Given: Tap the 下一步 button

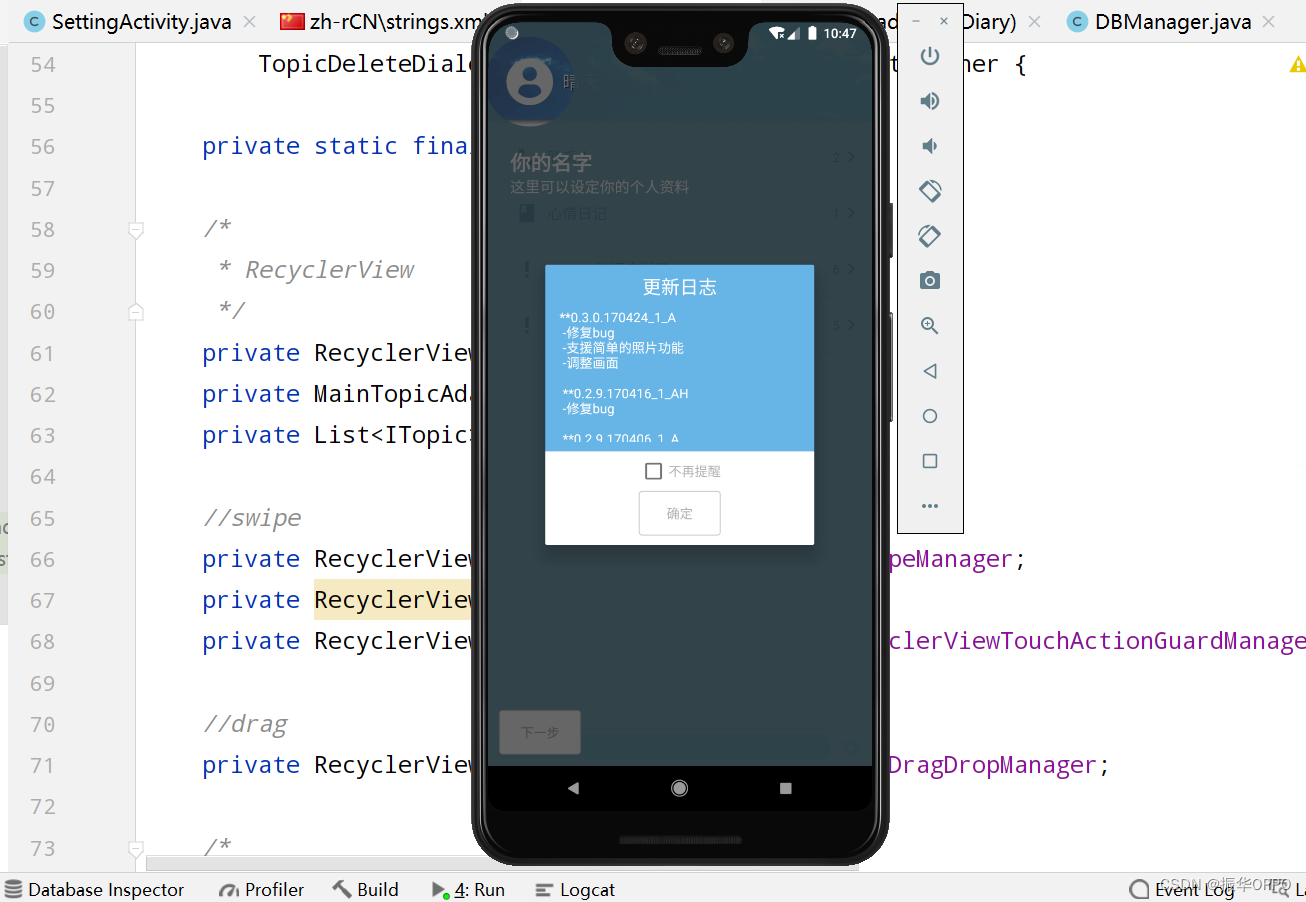Looking at the screenshot, I should click(540, 732).
